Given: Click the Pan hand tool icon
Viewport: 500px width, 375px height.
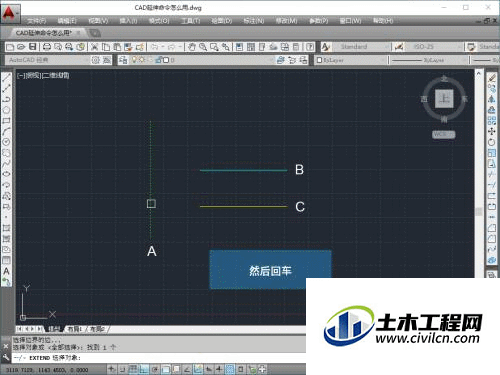Looking at the screenshot, I should 192,47.
